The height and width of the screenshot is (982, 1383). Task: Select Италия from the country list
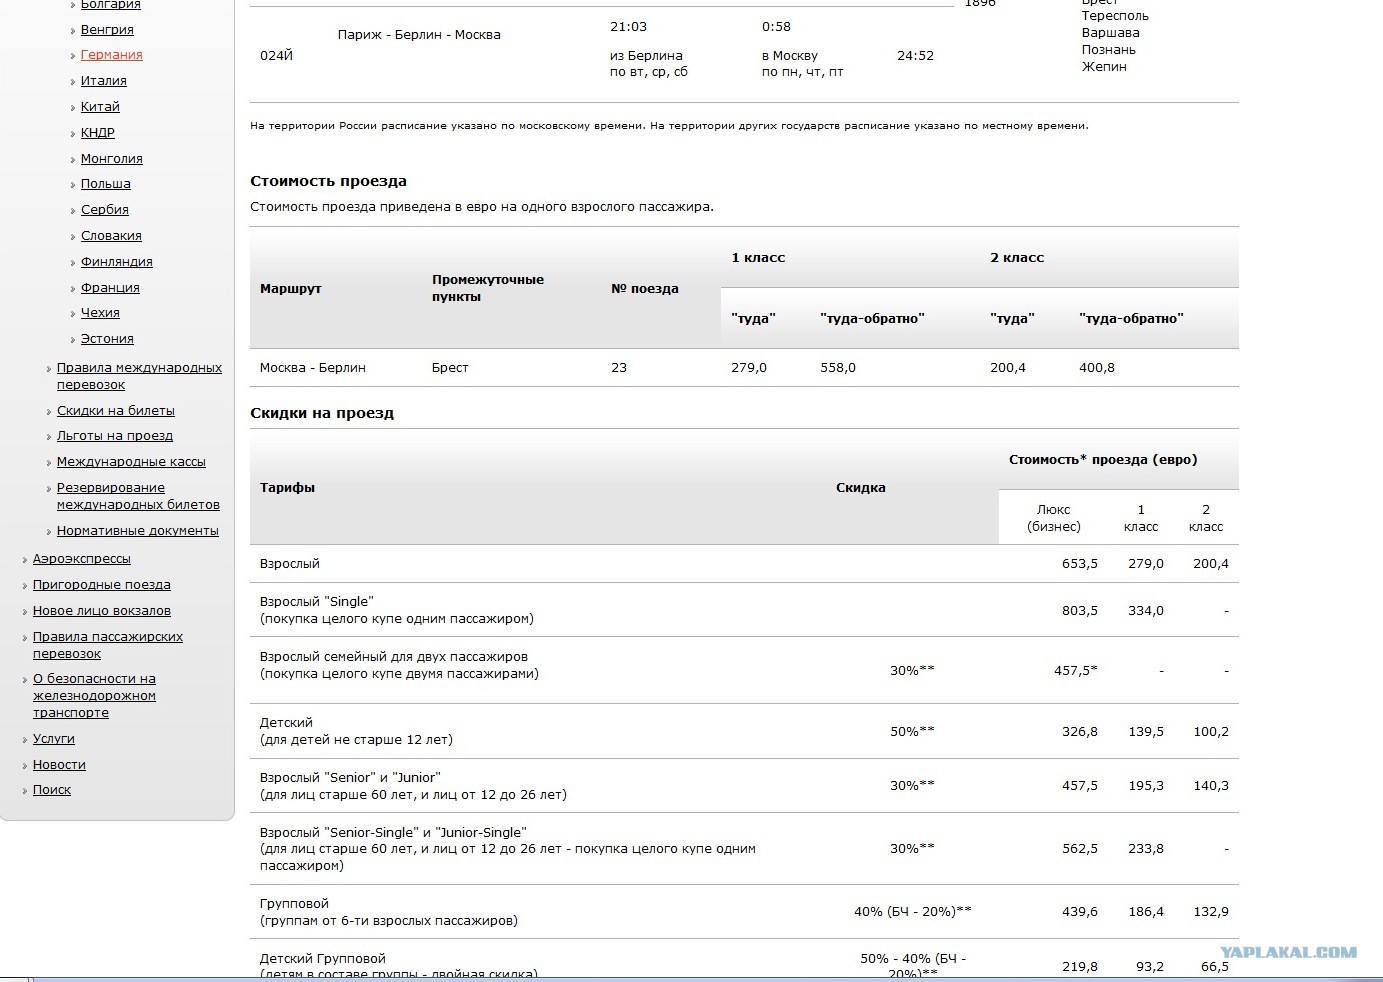click(x=104, y=81)
